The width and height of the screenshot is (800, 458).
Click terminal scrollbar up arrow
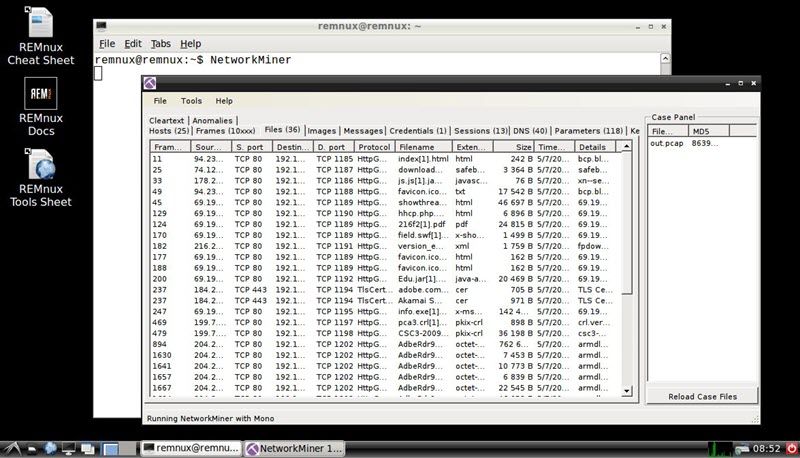[665, 59]
